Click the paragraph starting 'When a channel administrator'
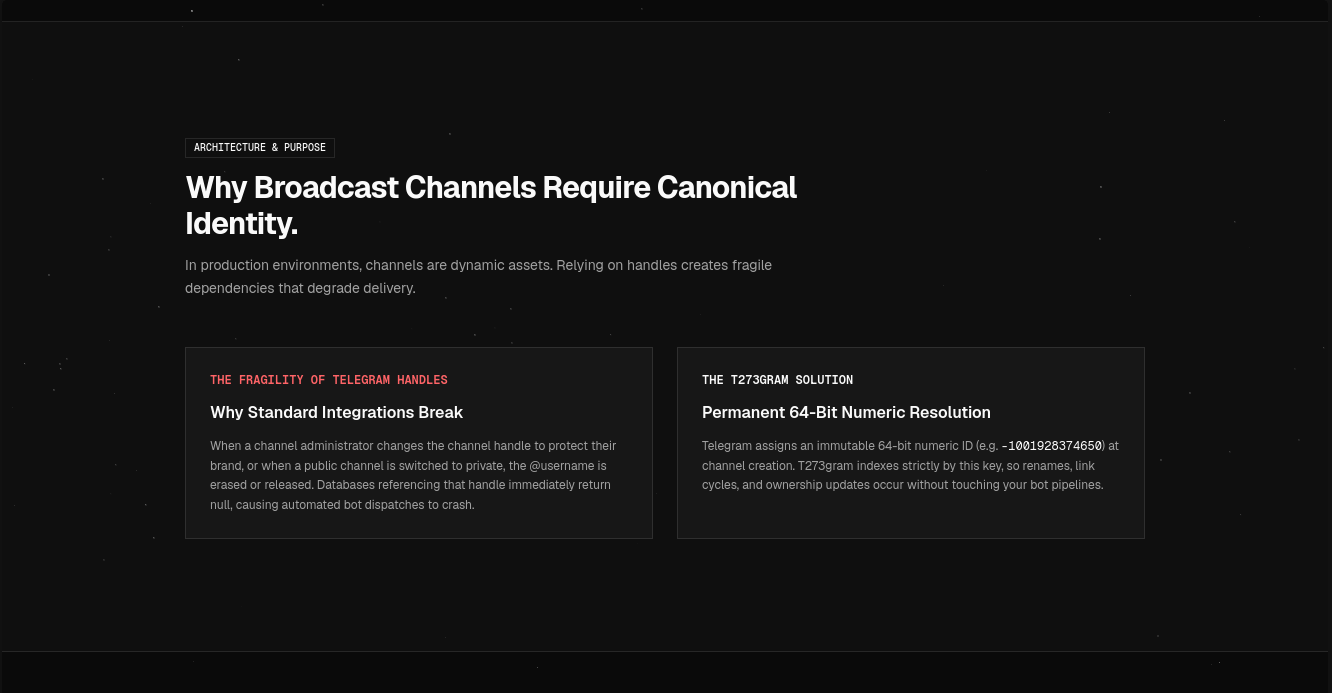Image resolution: width=1332 pixels, height=693 pixels. pos(413,475)
